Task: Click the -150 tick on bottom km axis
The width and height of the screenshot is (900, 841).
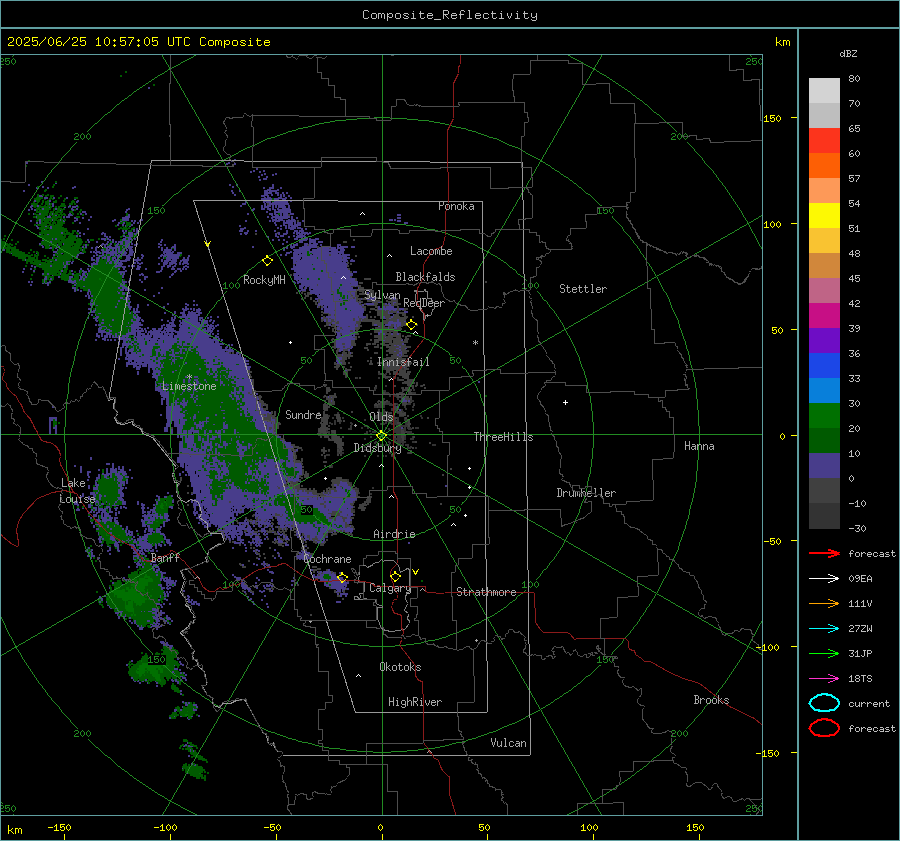Action: click(59, 827)
